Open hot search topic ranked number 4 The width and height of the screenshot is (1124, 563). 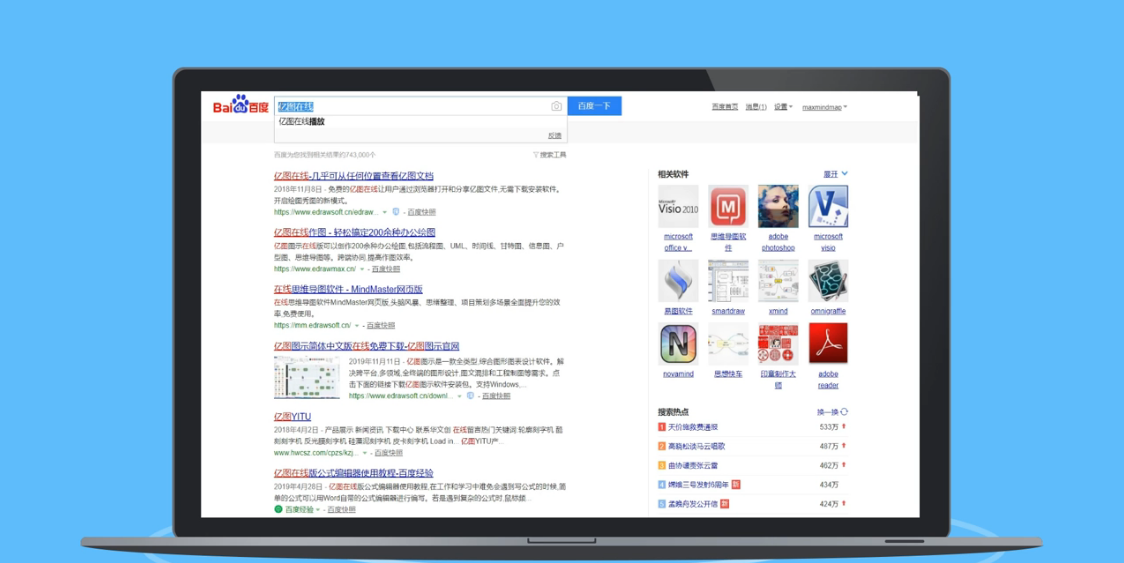coord(699,485)
